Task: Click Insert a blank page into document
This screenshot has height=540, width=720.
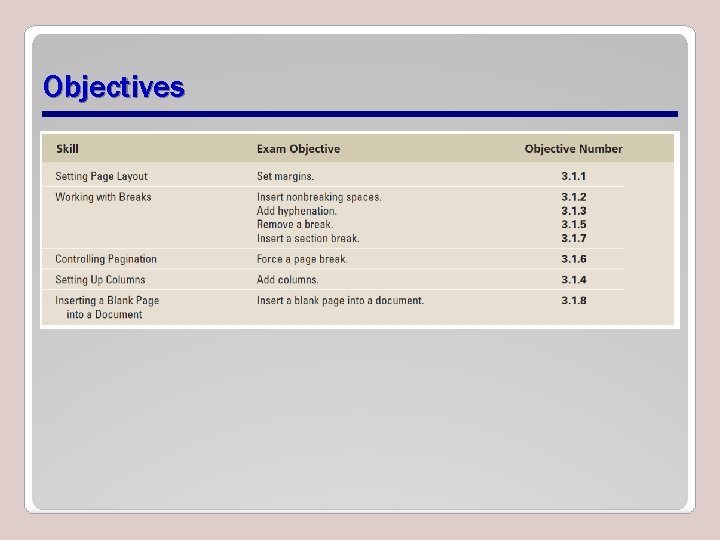Action: [340, 300]
